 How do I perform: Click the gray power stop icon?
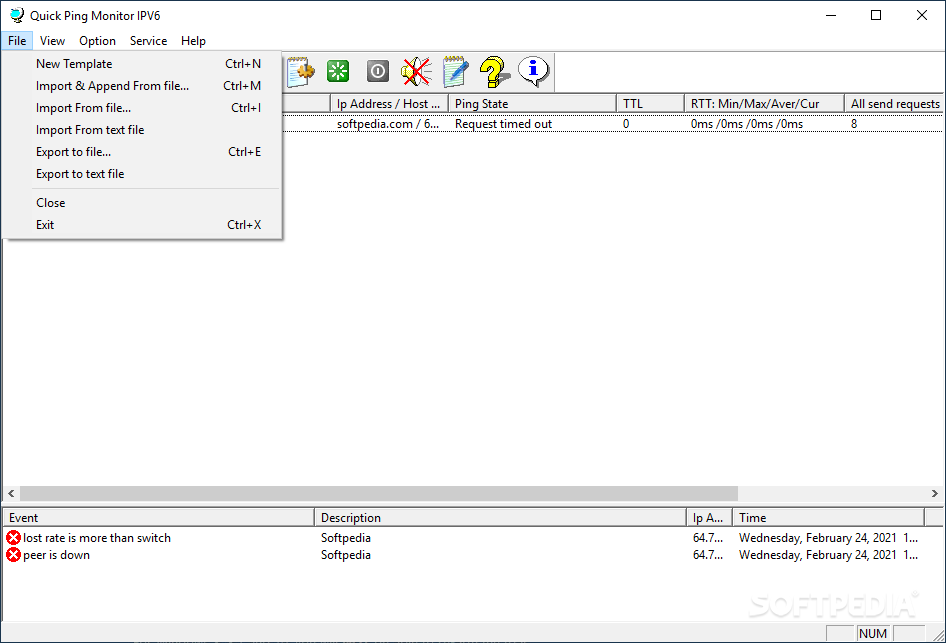click(x=378, y=71)
